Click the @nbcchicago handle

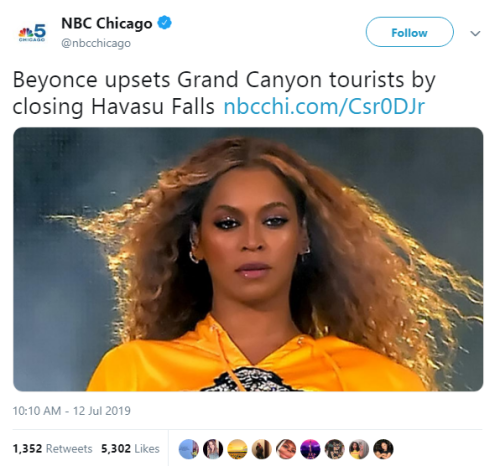(x=96, y=43)
